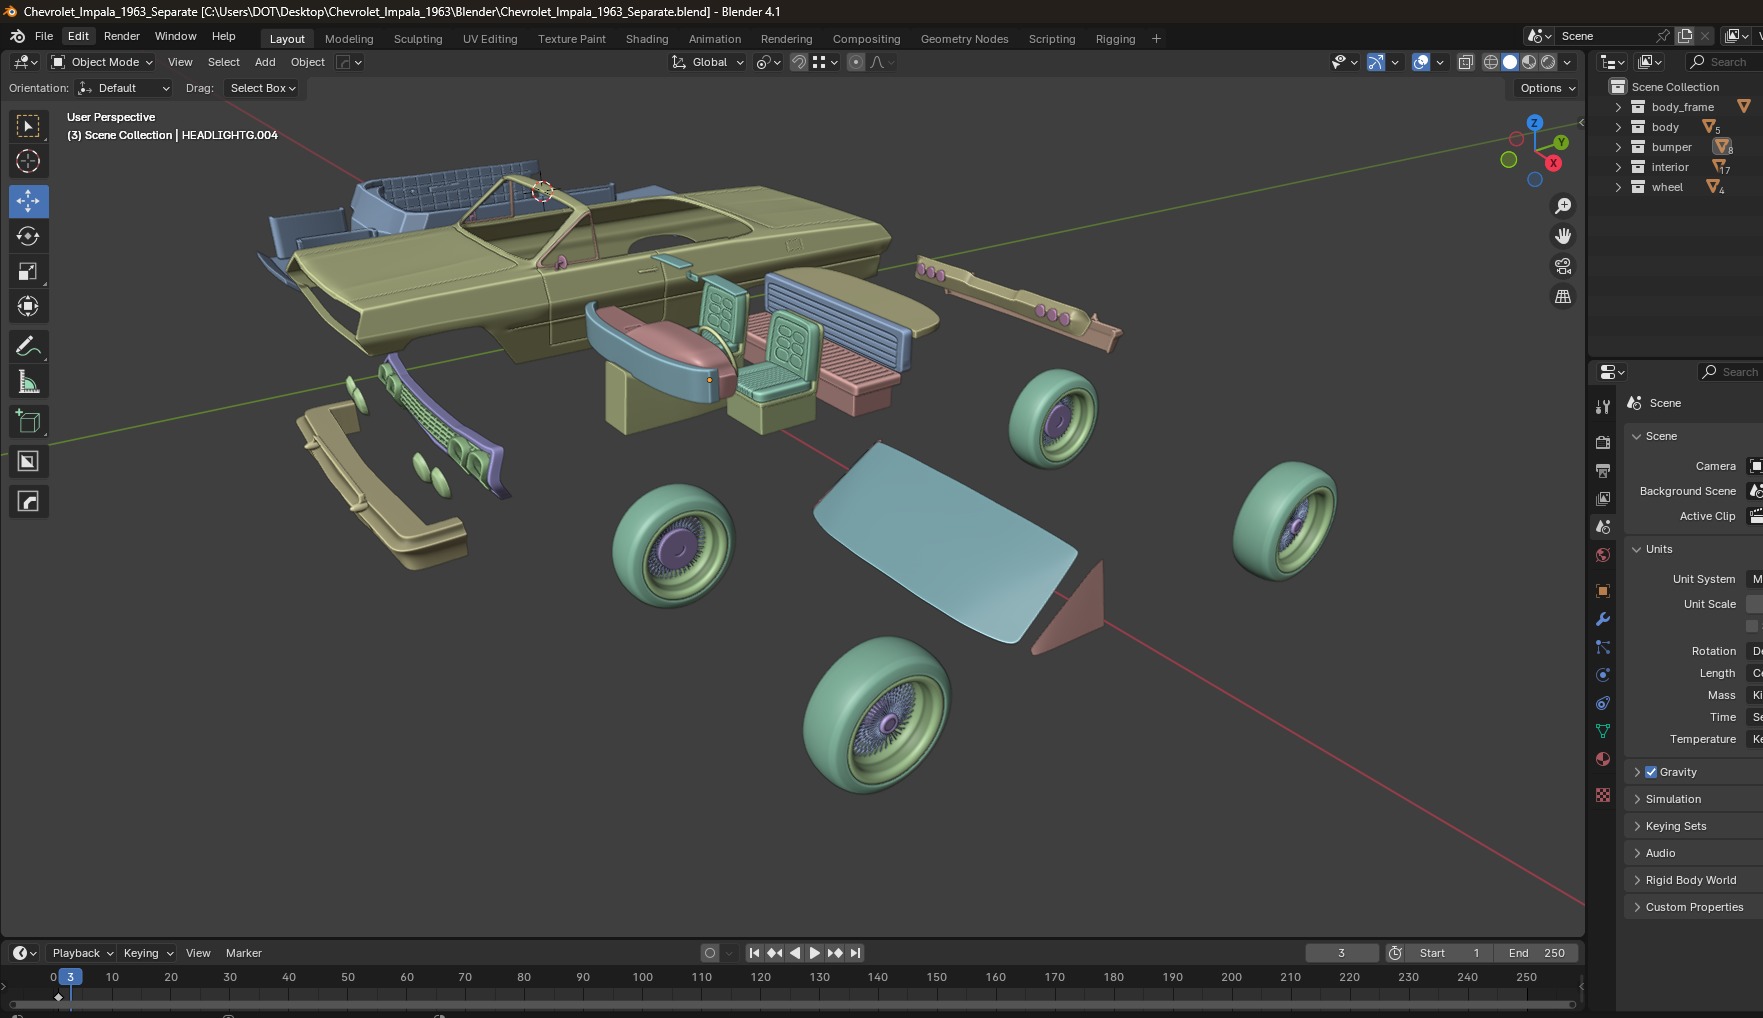Toggle viewport gizmos display
The height and width of the screenshot is (1018, 1763).
[1376, 62]
